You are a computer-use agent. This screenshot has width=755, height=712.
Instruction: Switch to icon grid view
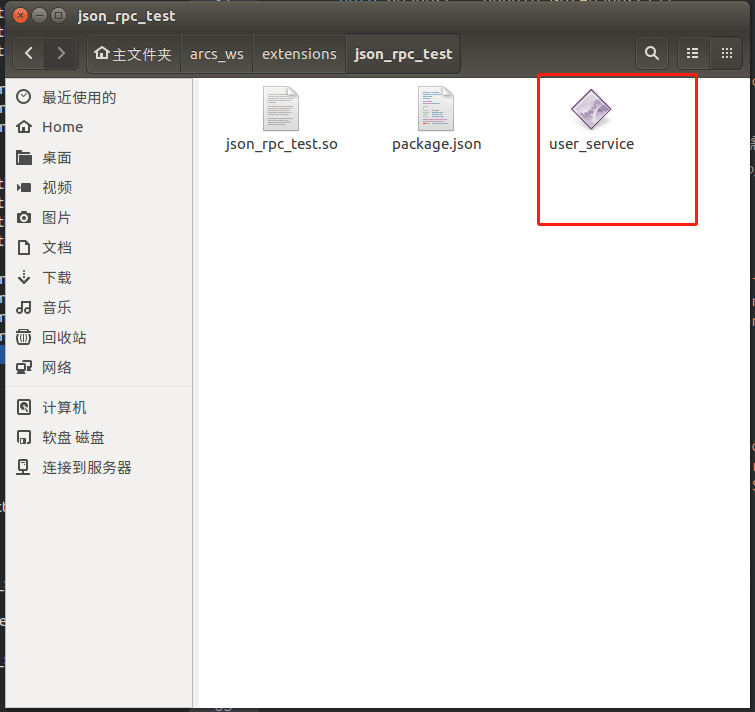point(727,53)
